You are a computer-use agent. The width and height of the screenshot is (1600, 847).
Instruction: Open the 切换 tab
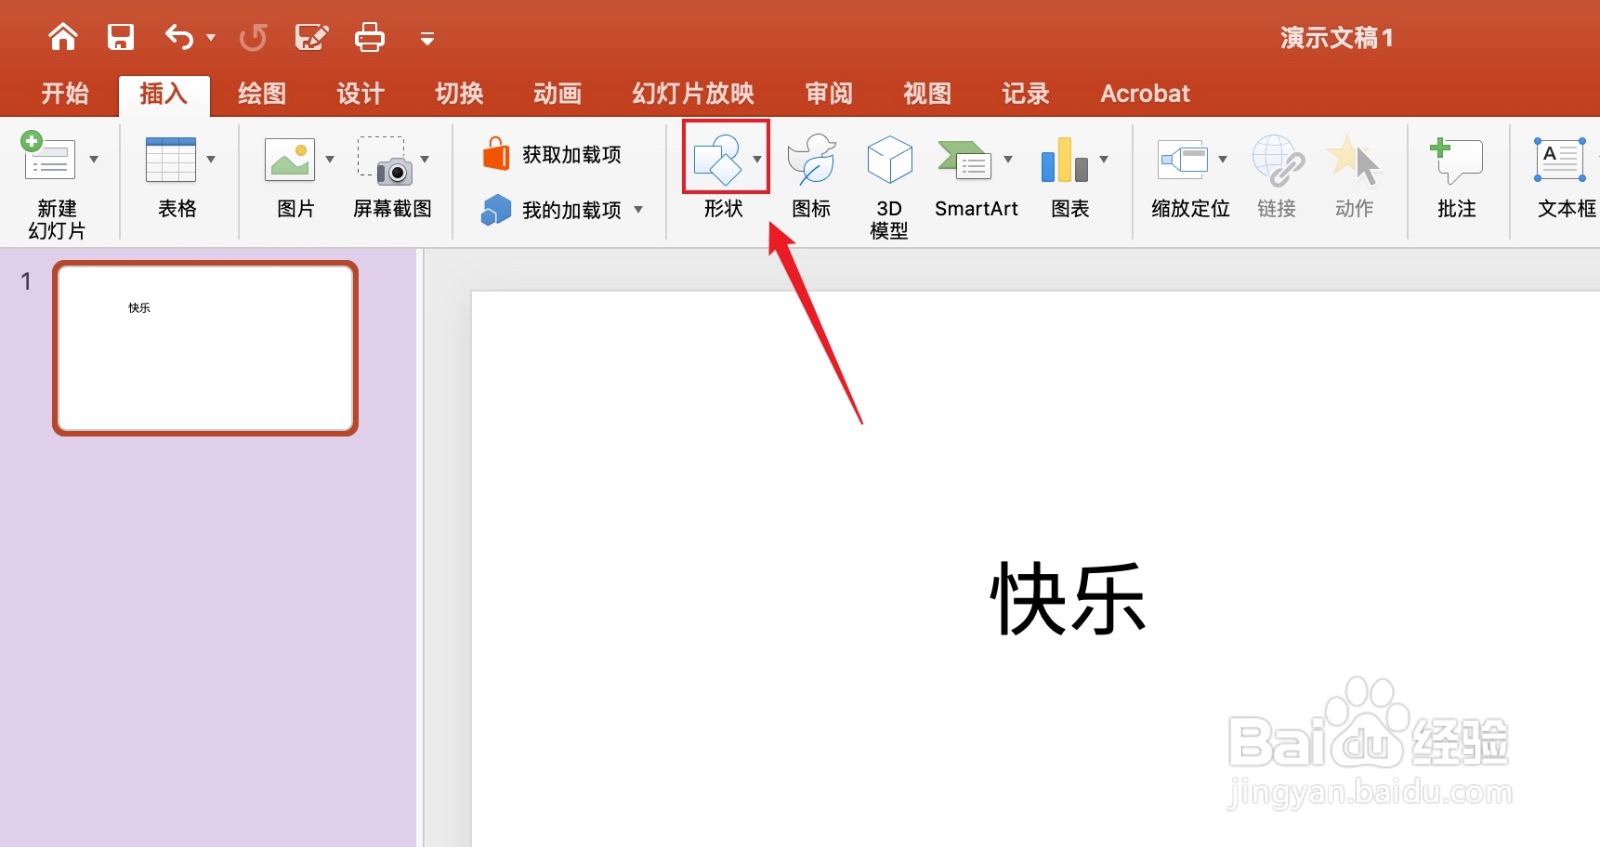pos(459,94)
